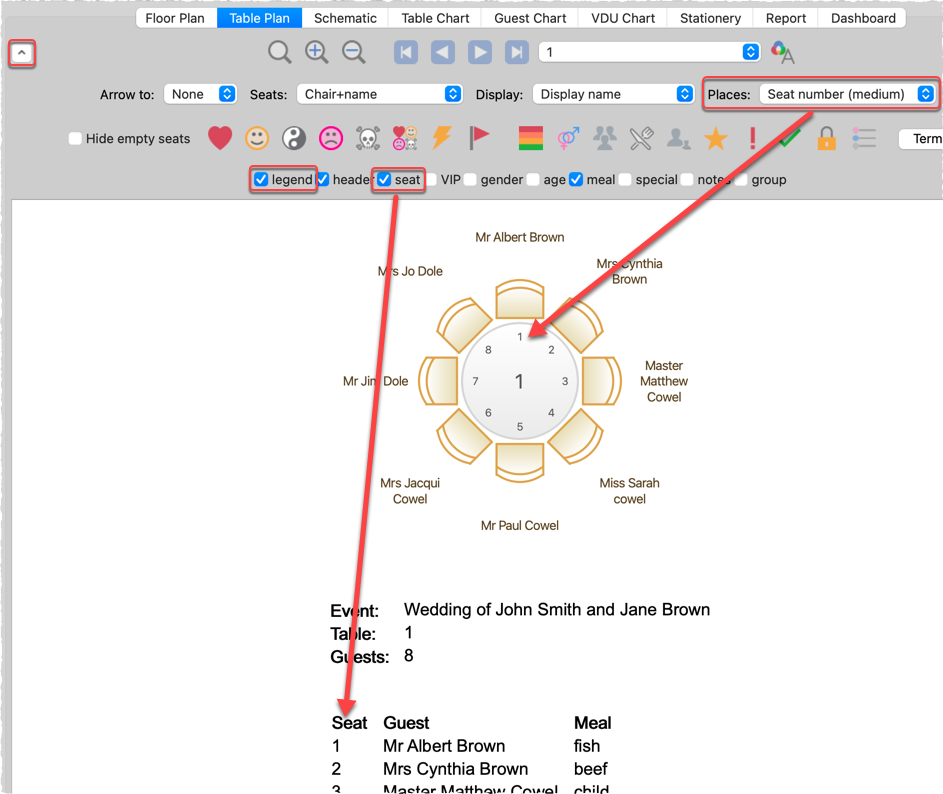
Task: Click the rainbow color stripes icon
Action: click(x=531, y=138)
